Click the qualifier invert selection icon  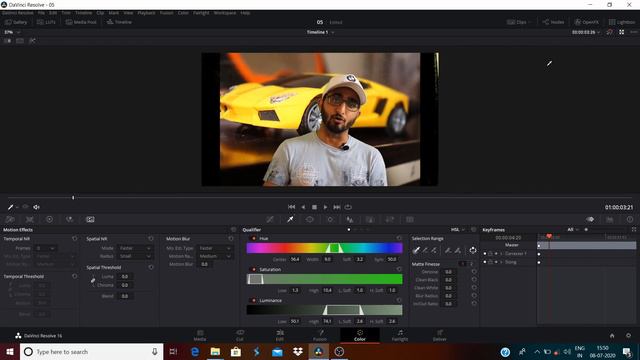tap(473, 250)
